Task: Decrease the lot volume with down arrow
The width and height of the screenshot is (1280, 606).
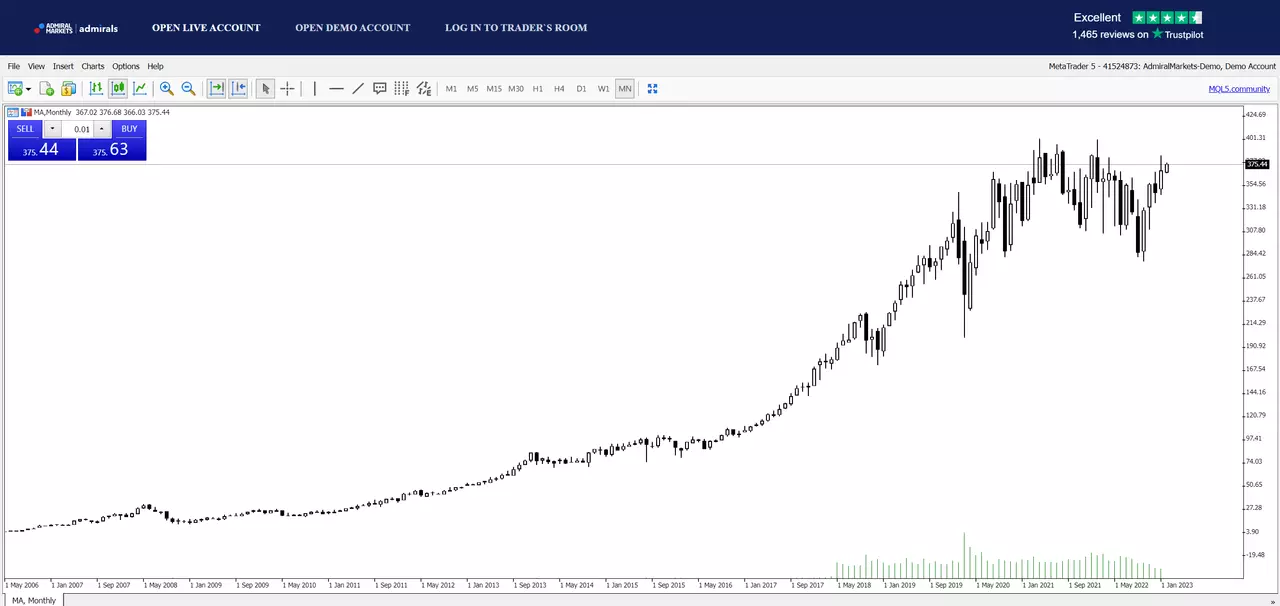Action: point(52,129)
